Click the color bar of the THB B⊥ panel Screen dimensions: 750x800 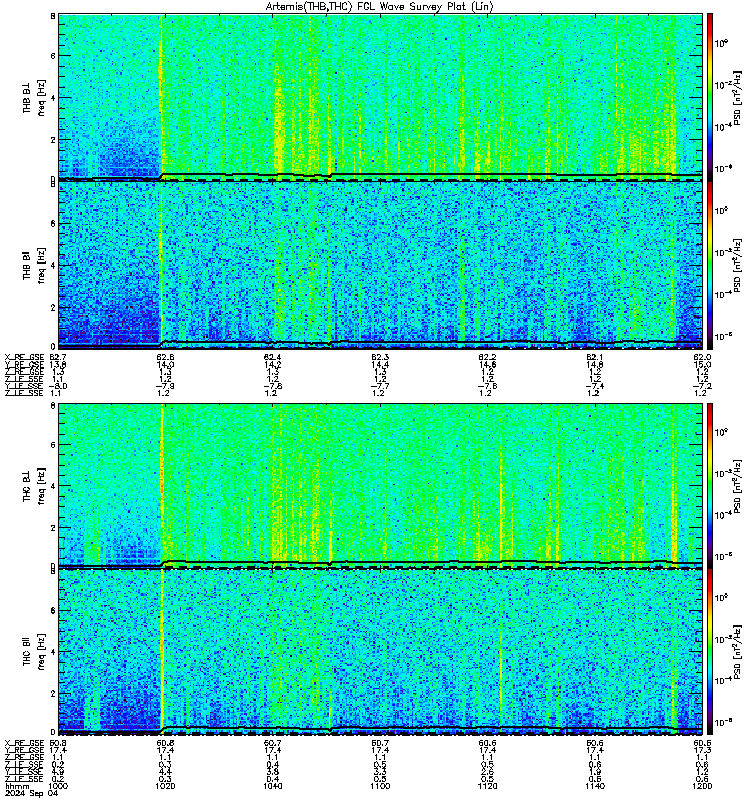click(710, 96)
